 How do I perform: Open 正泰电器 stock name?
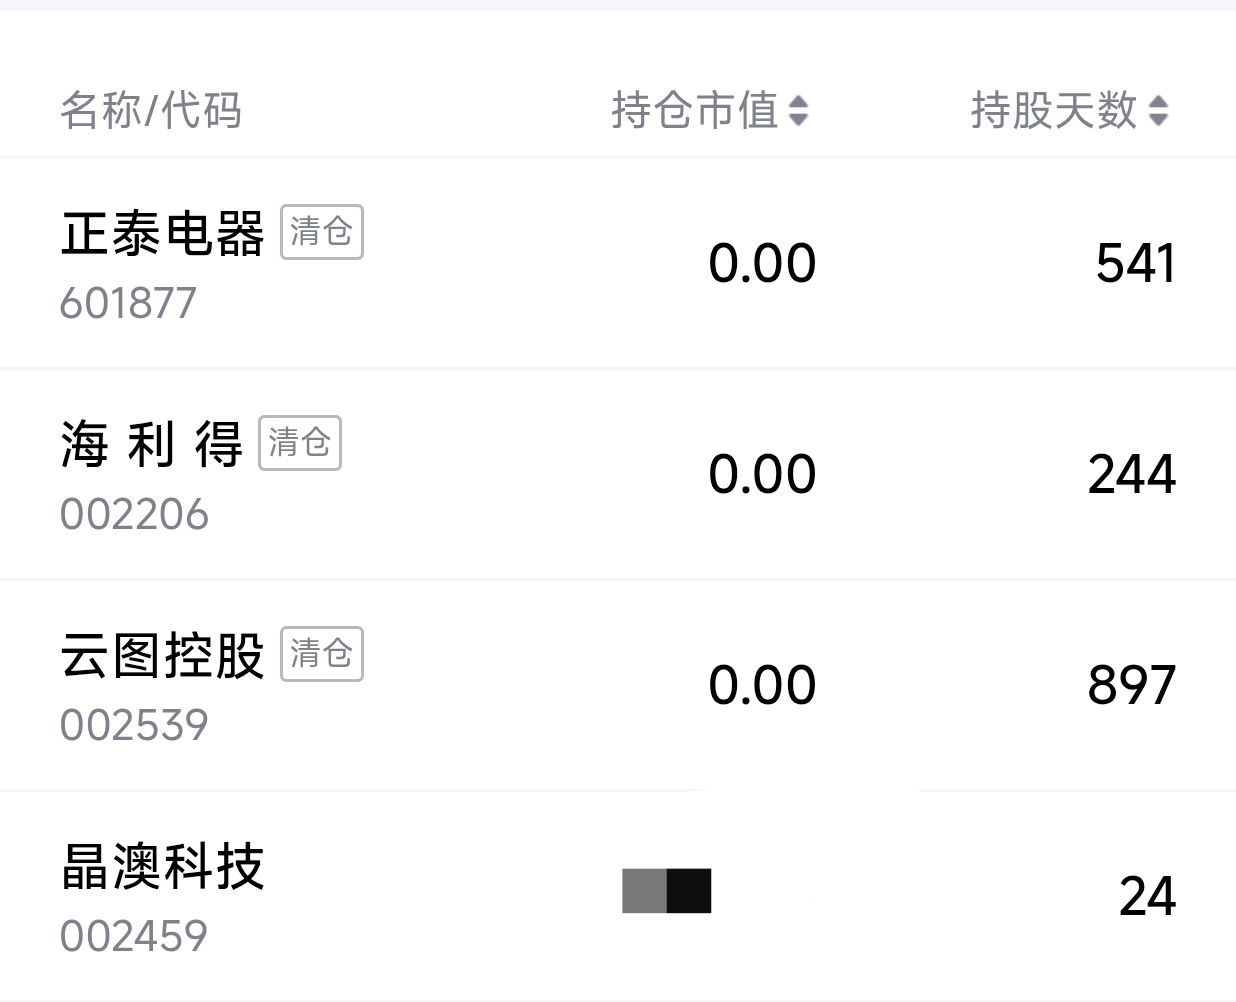(162, 234)
